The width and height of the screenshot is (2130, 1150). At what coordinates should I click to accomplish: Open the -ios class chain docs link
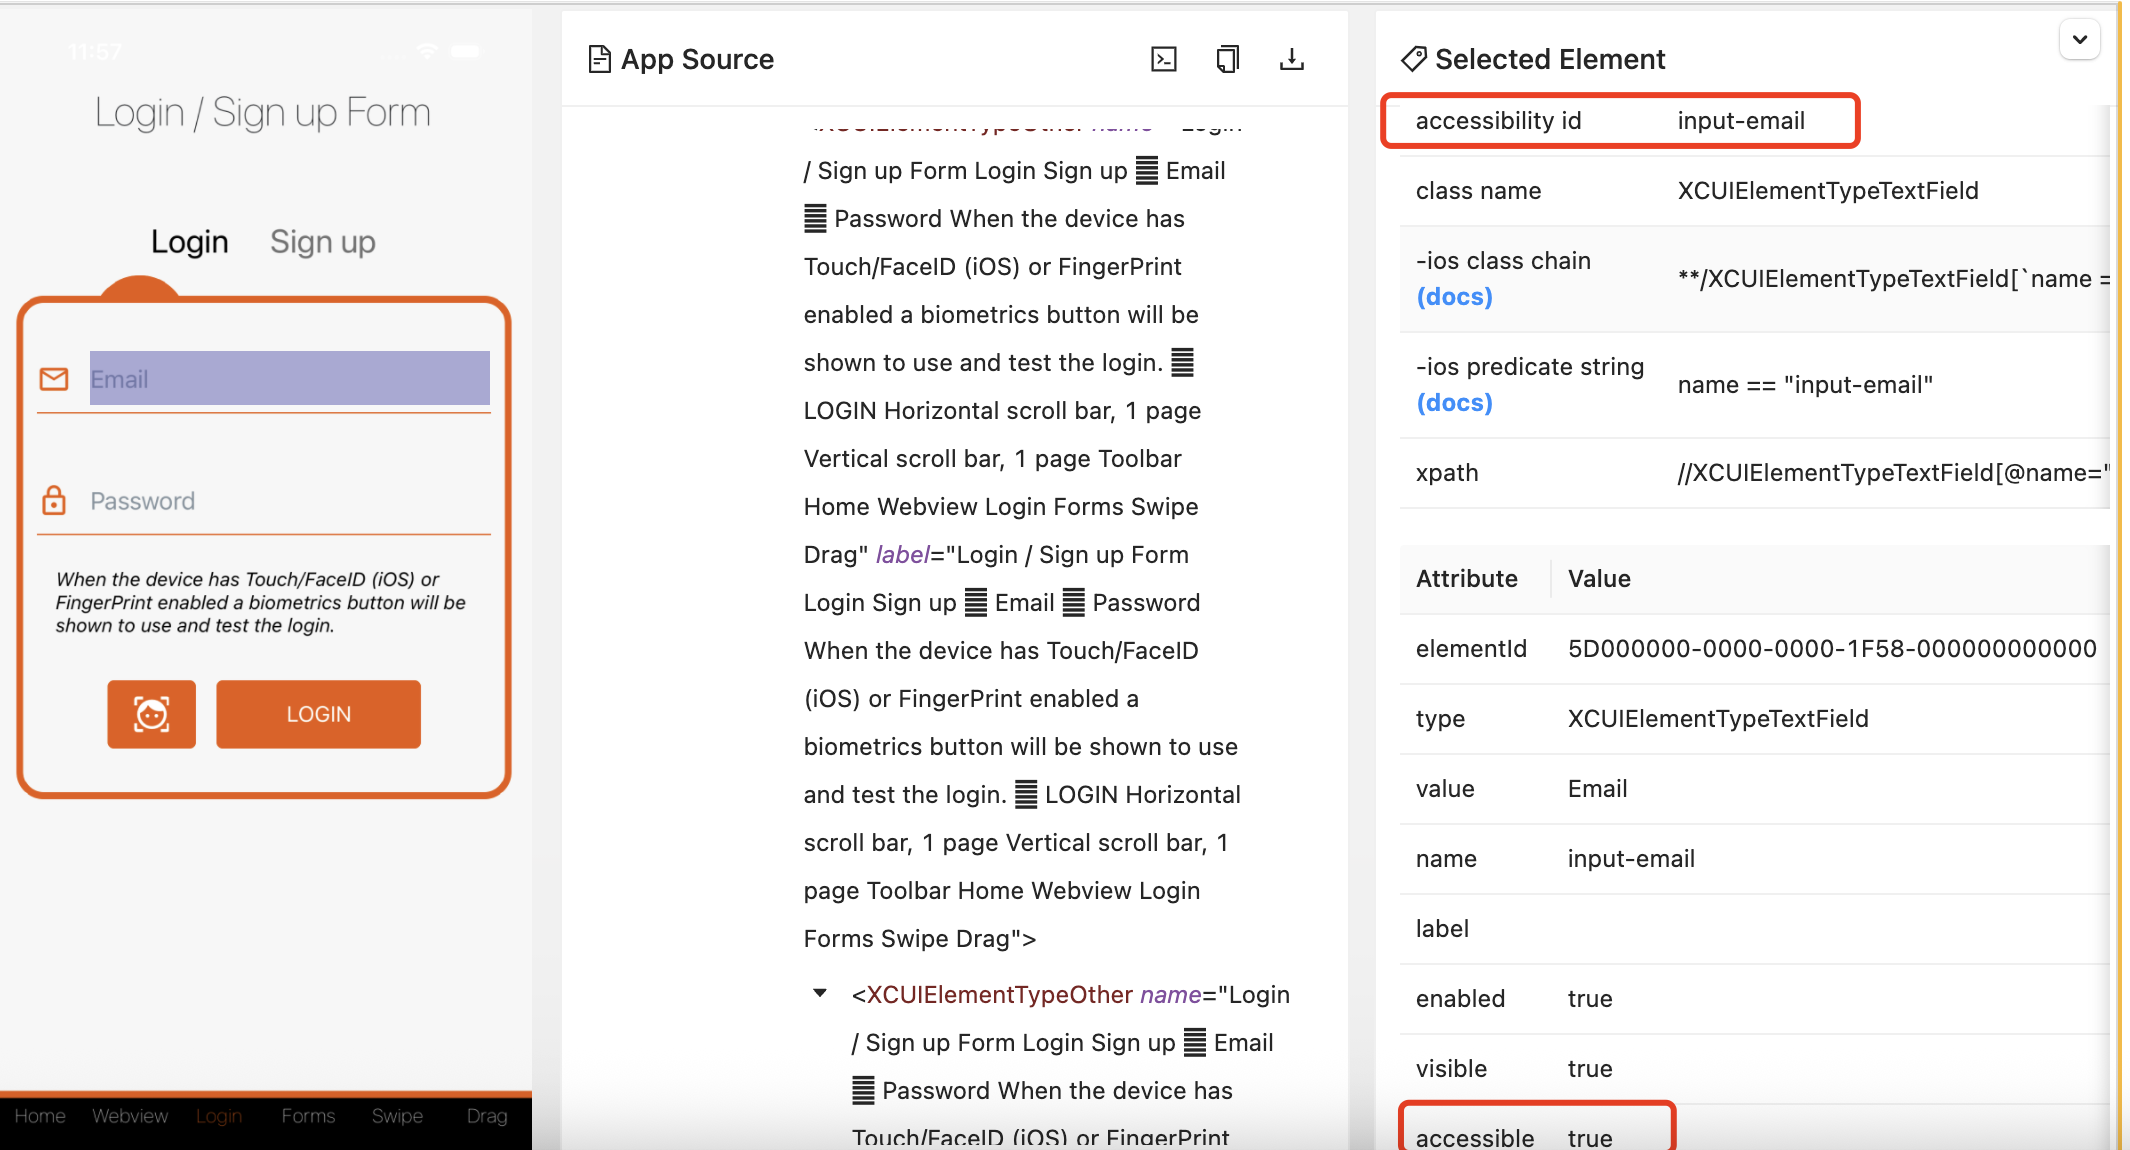[1454, 297]
